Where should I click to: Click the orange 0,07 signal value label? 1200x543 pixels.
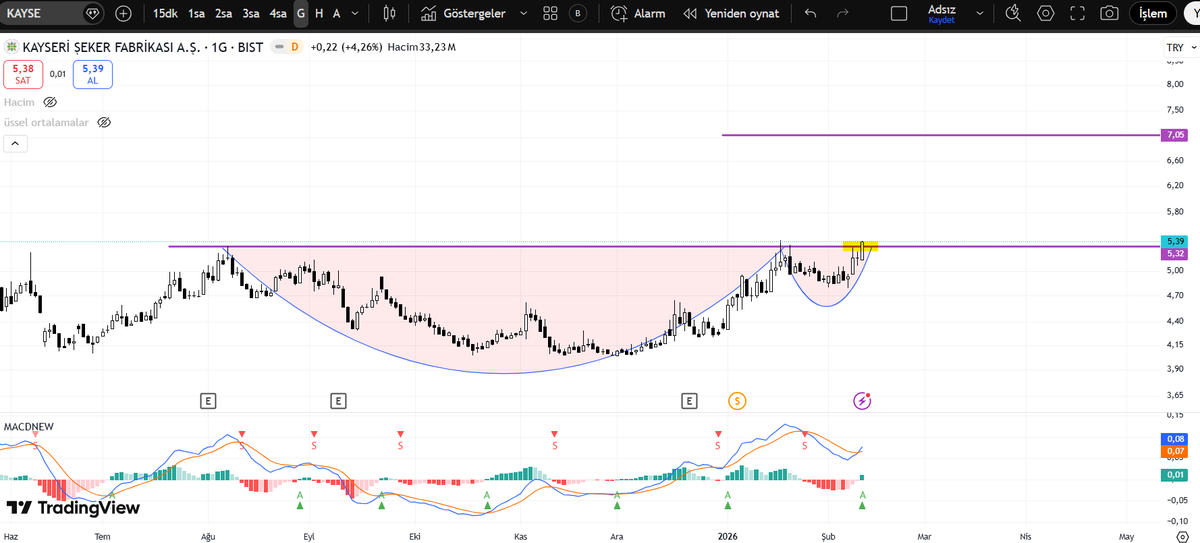(1174, 452)
